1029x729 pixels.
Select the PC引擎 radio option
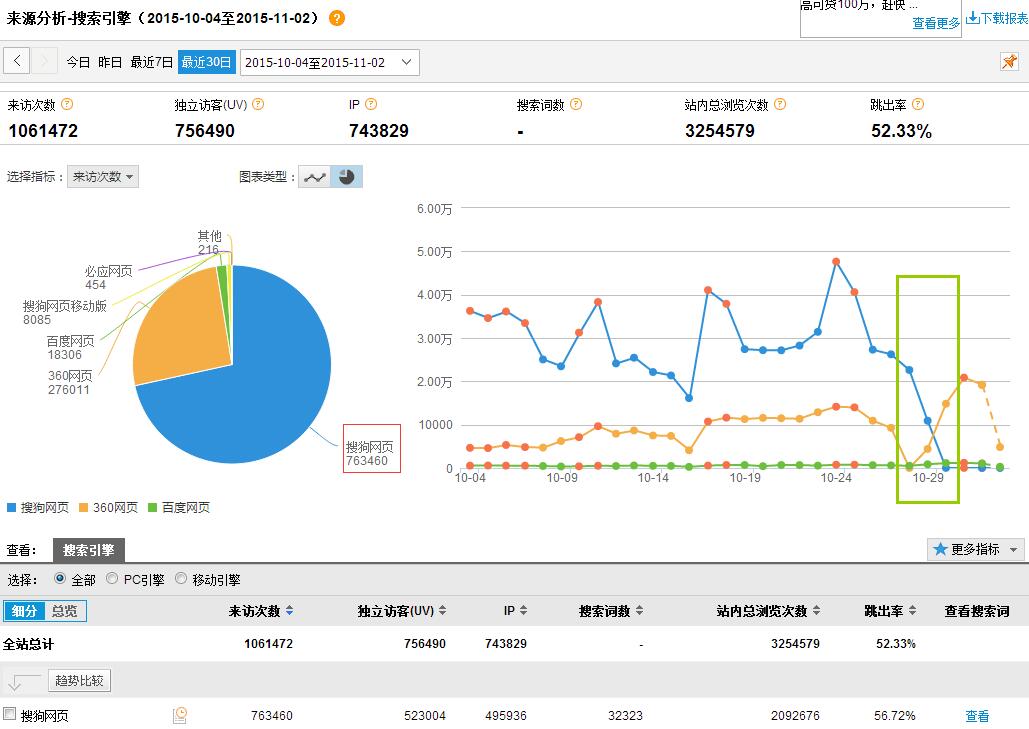(x=112, y=579)
